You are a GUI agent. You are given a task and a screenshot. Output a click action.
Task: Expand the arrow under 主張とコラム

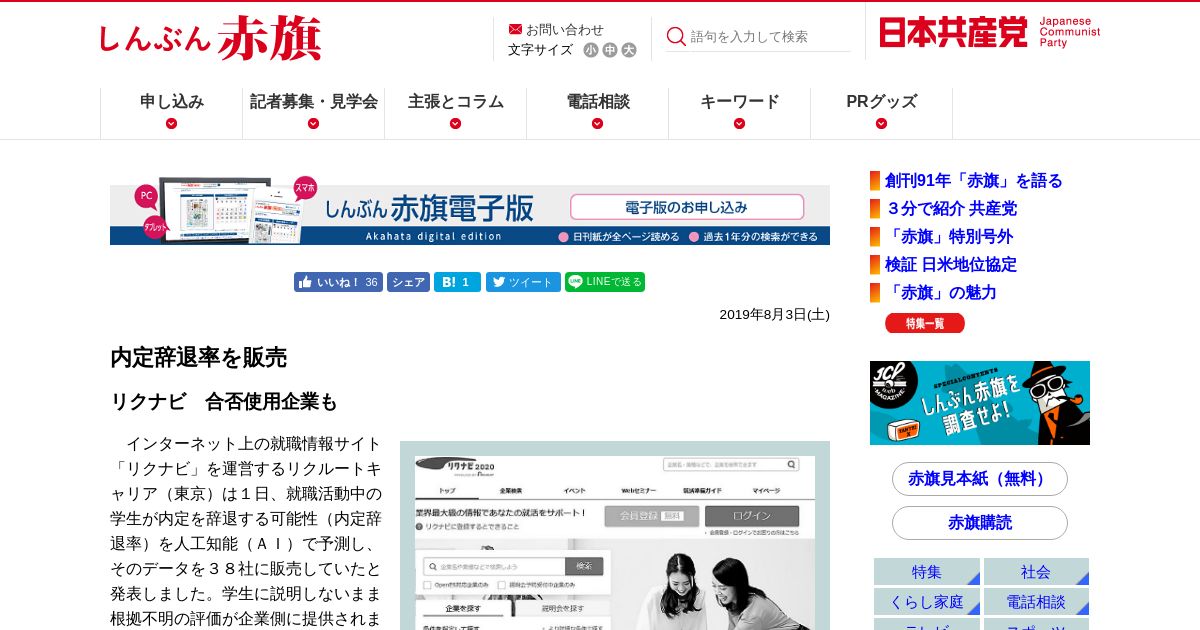pyautogui.click(x=456, y=123)
